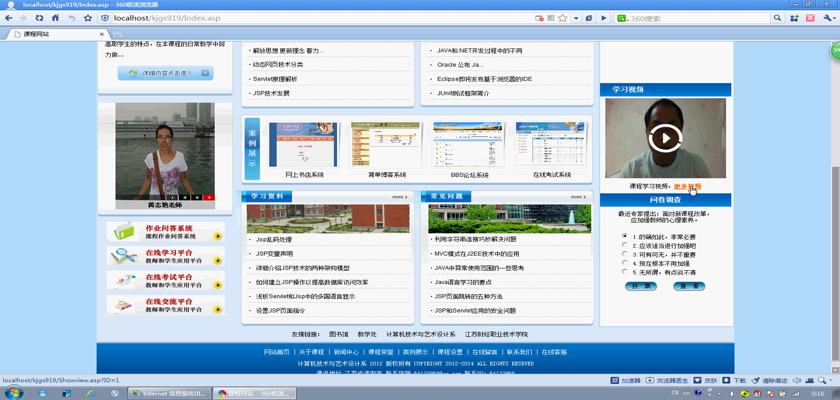The image size is (840, 400).
Task: Click the 作业问答系统 platform icon
Action: (x=122, y=232)
